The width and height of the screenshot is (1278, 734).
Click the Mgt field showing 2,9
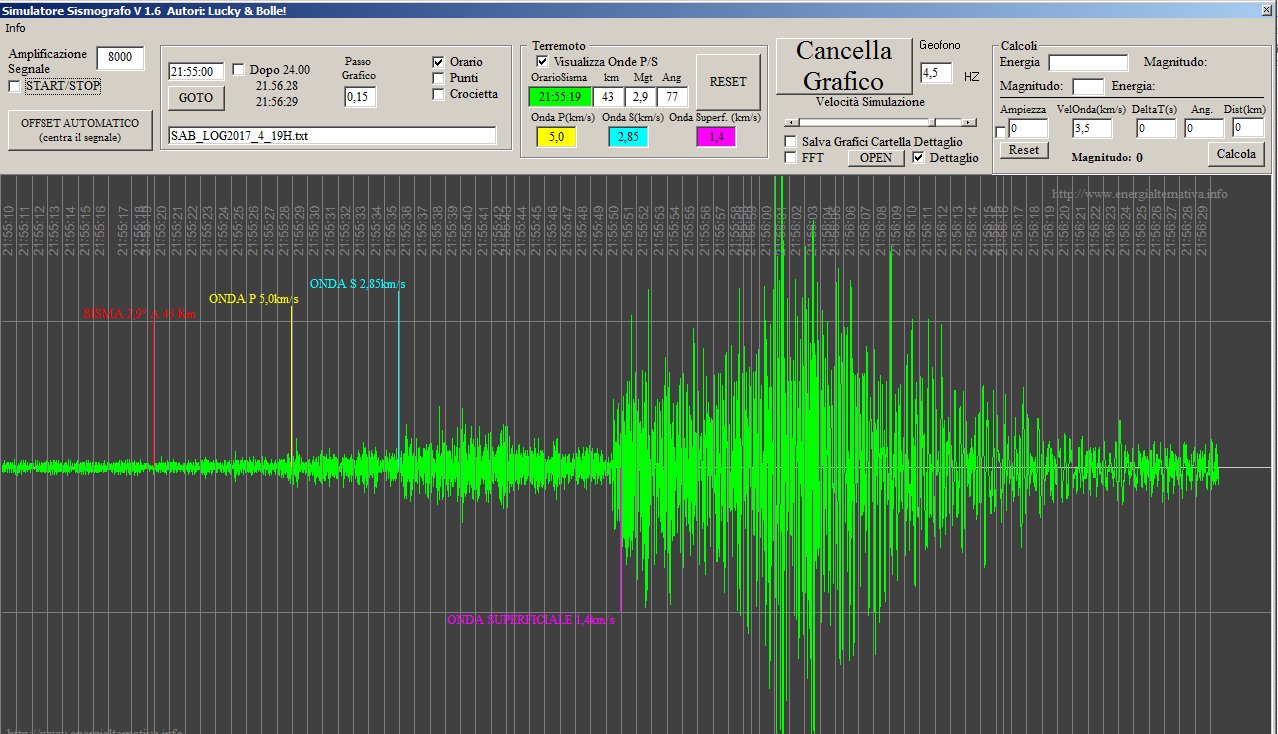tap(640, 97)
